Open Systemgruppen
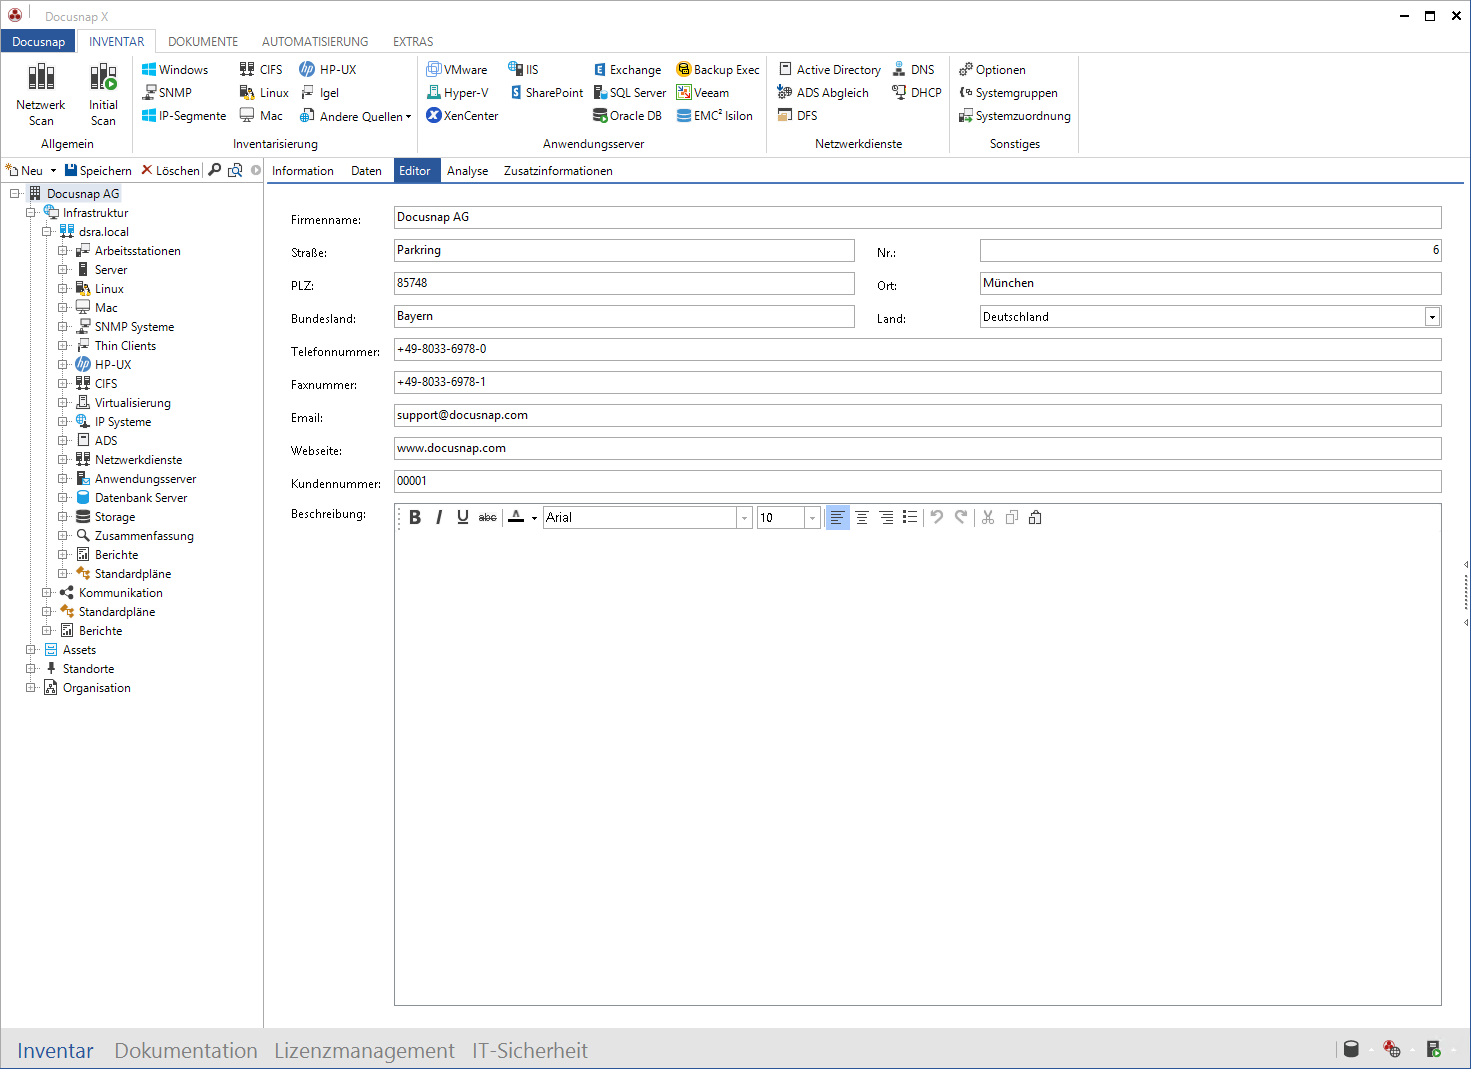1471x1069 pixels. click(x=1008, y=92)
